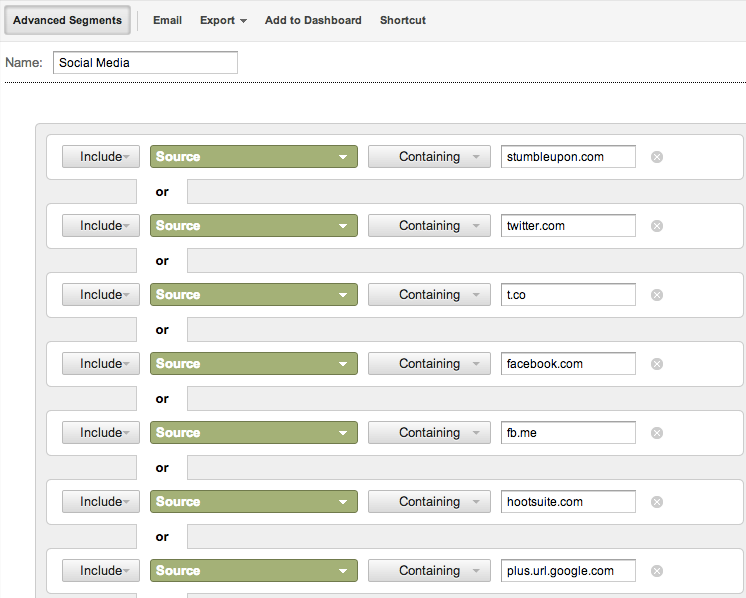Open Include dropdown in plus.url.google.com row
The width and height of the screenshot is (746, 598).
tap(101, 570)
